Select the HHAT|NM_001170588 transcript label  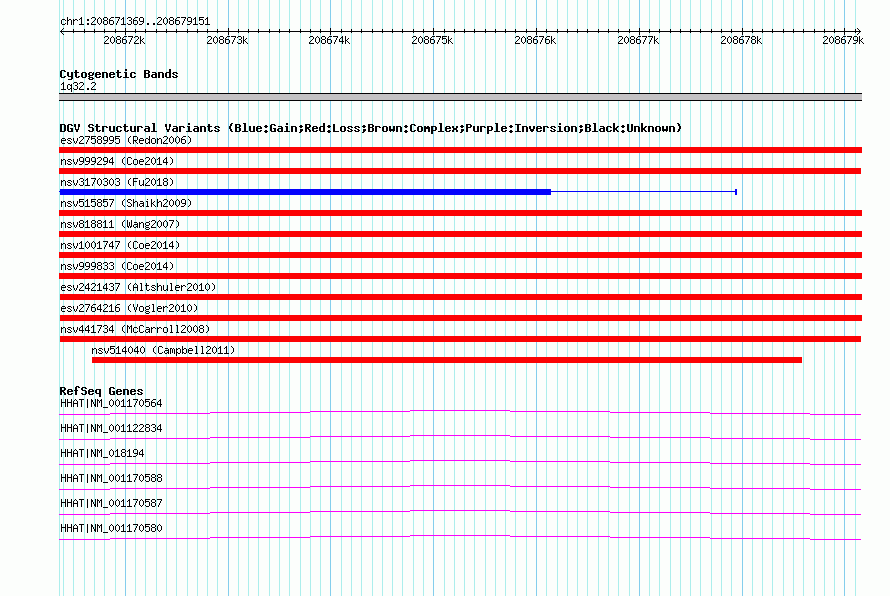pos(111,478)
